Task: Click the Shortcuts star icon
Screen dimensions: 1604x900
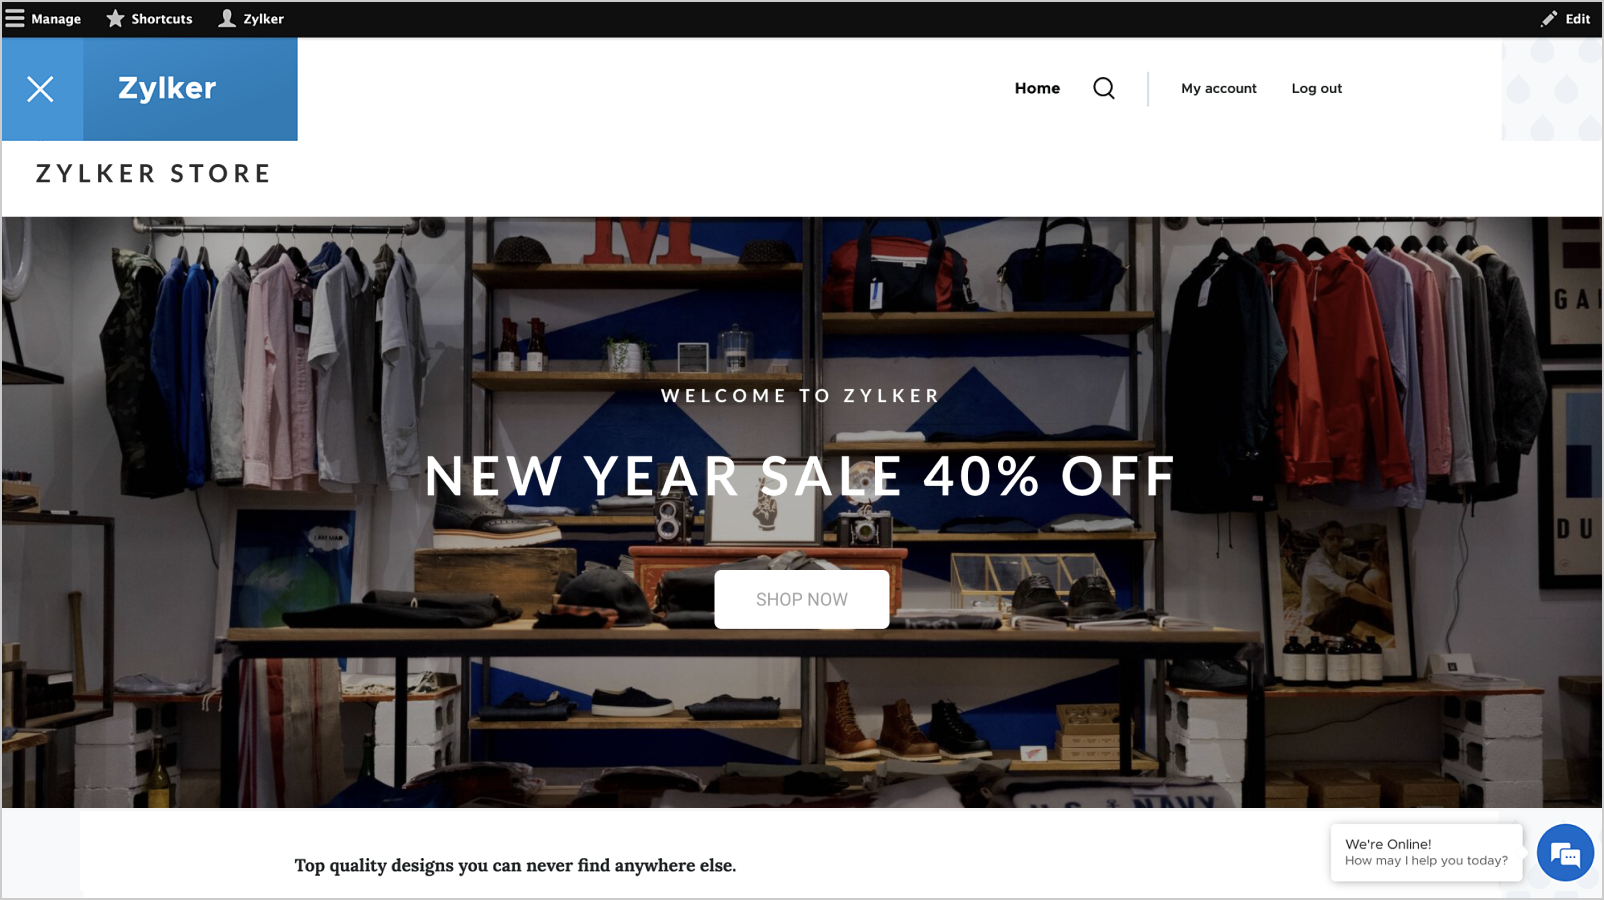Action: tap(116, 18)
